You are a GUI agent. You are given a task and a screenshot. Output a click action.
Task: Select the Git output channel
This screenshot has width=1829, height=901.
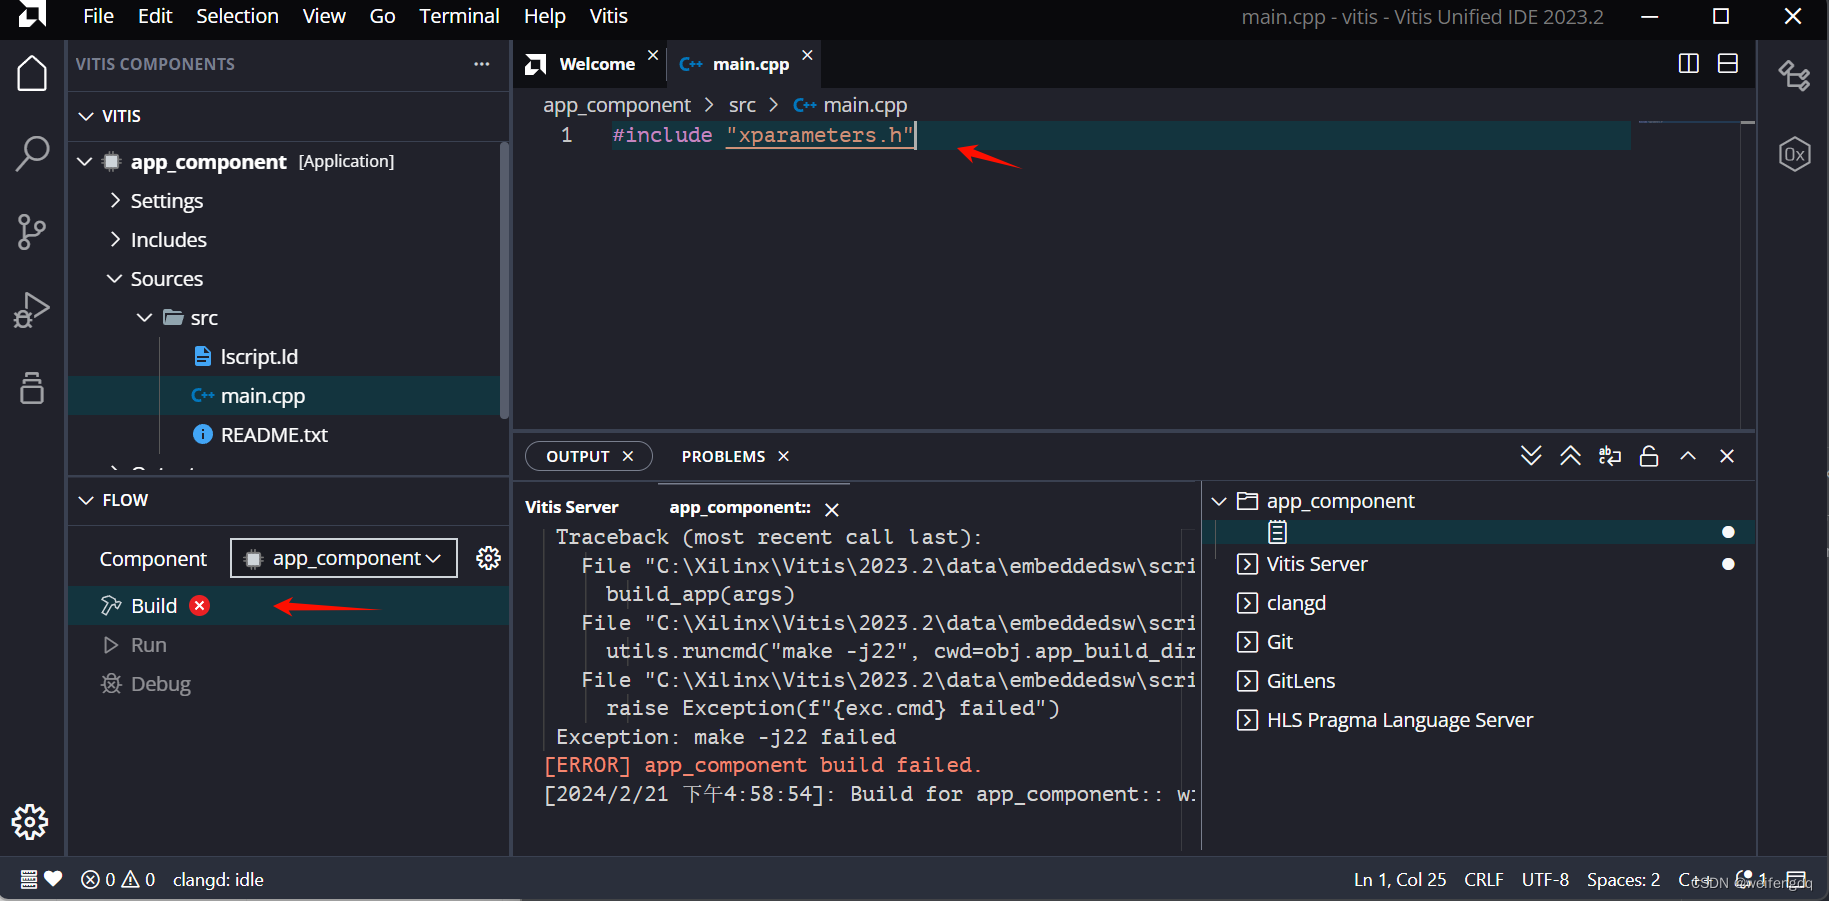(1280, 642)
